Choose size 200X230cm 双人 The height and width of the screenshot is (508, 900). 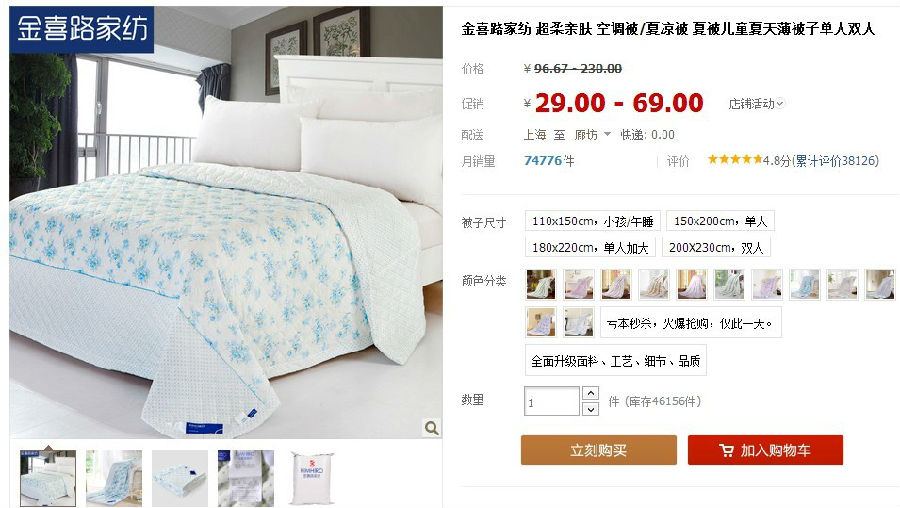[x=716, y=247]
